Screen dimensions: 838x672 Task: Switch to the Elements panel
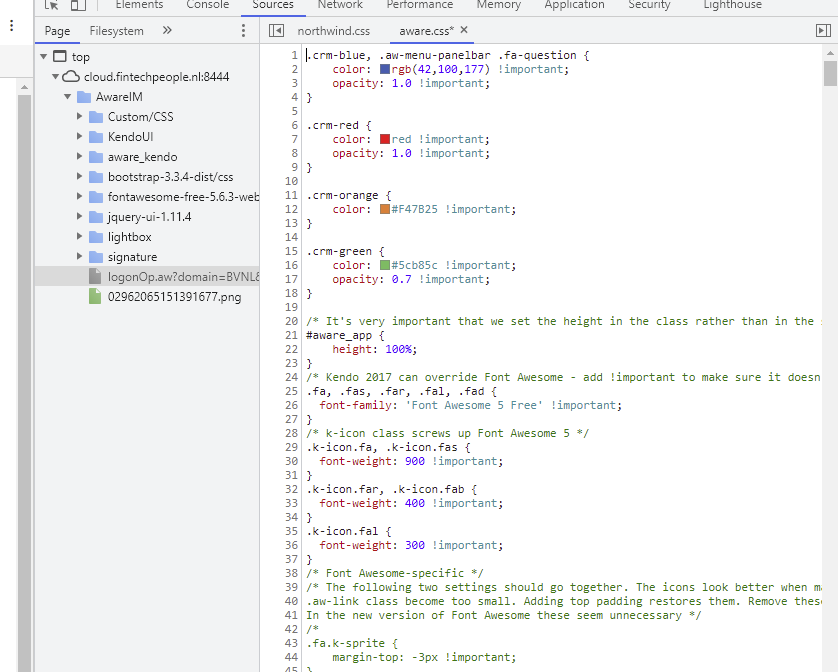point(139,5)
